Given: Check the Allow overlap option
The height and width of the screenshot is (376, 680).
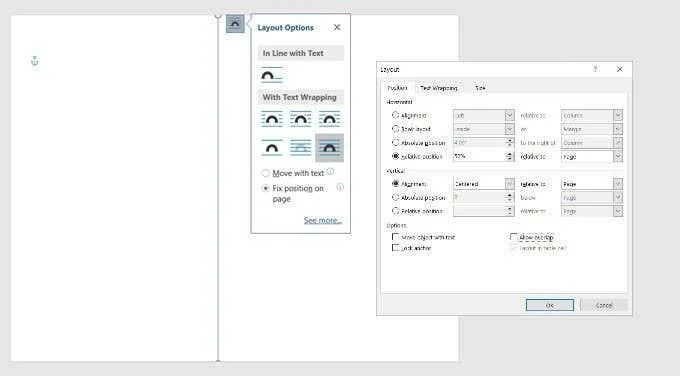Looking at the screenshot, I should (x=513, y=237).
